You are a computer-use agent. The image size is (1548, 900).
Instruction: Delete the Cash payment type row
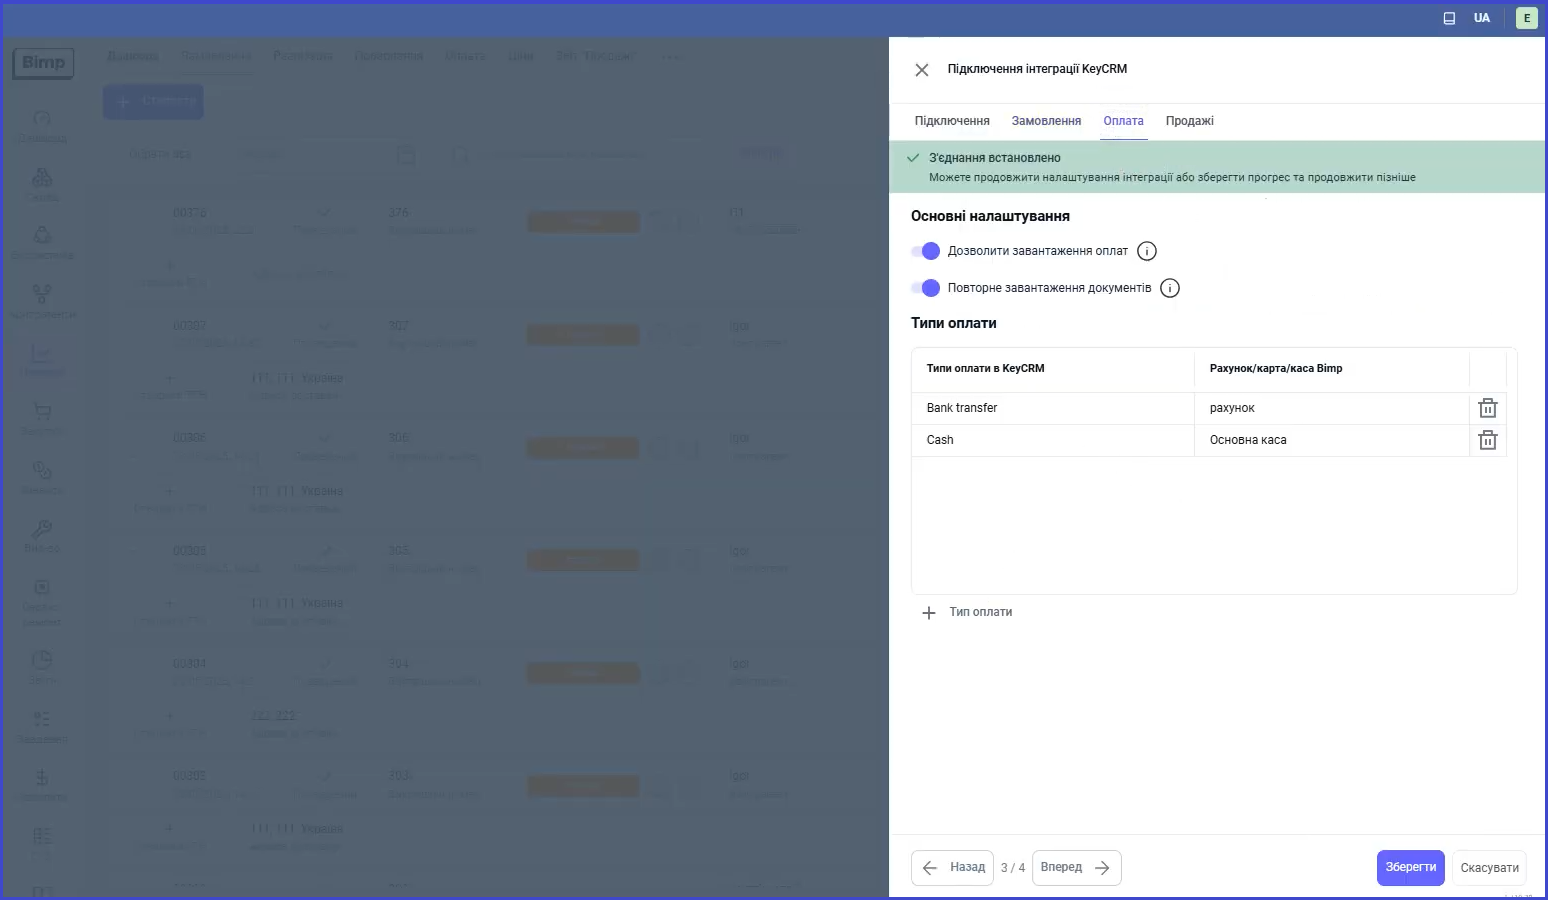pos(1488,440)
